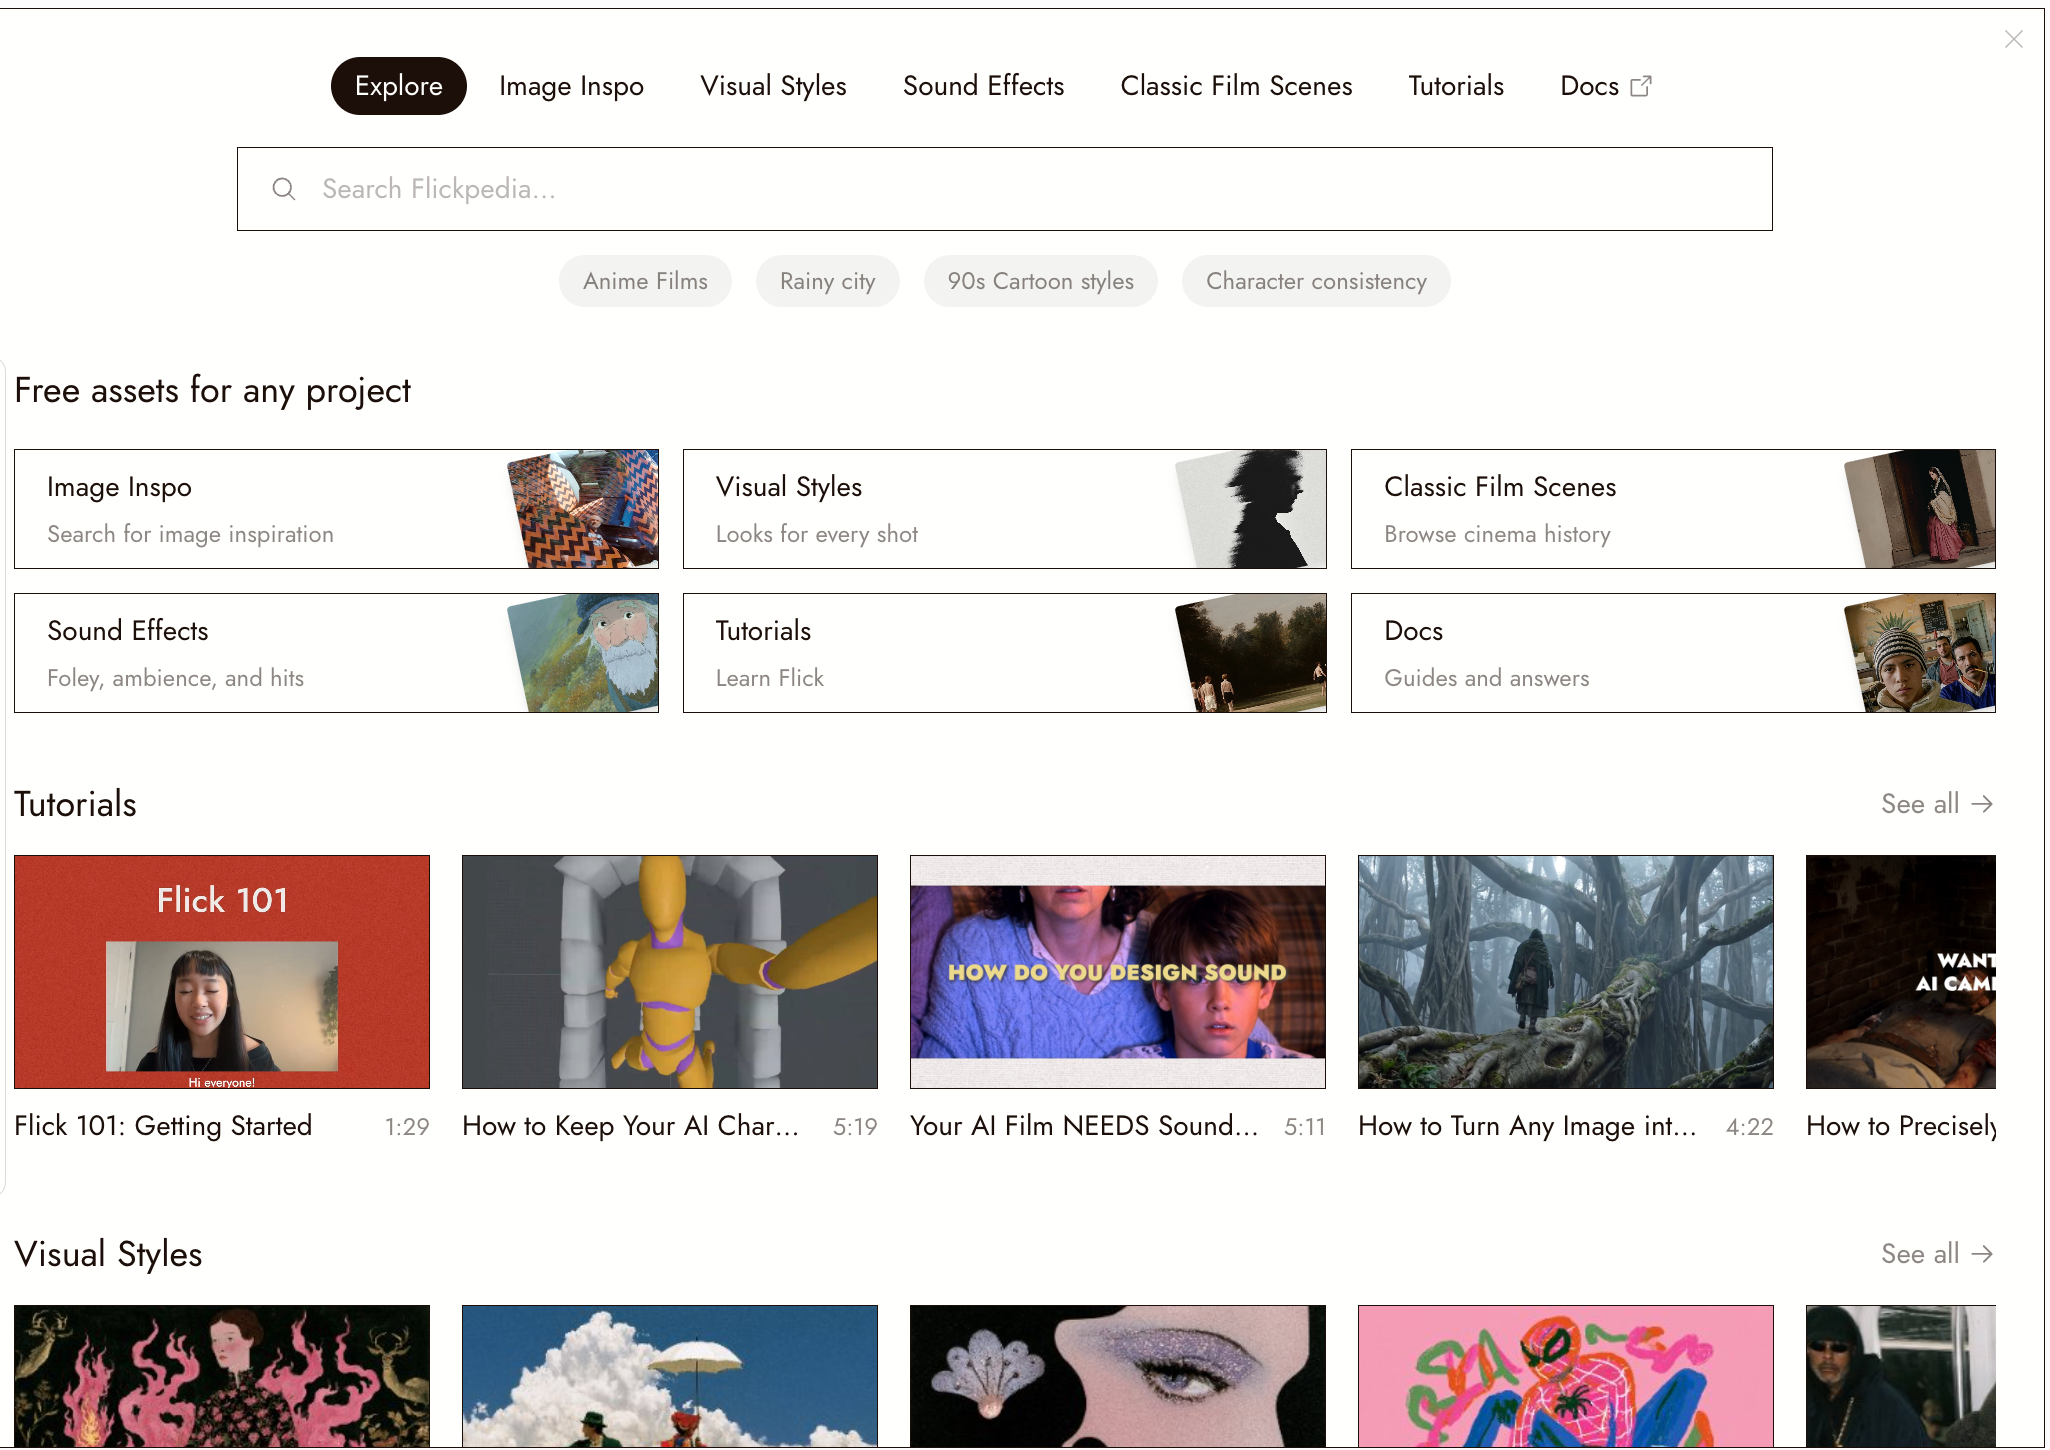Open the Classic Film Scenes card
This screenshot has height=1450, width=2050.
coord(1673,509)
